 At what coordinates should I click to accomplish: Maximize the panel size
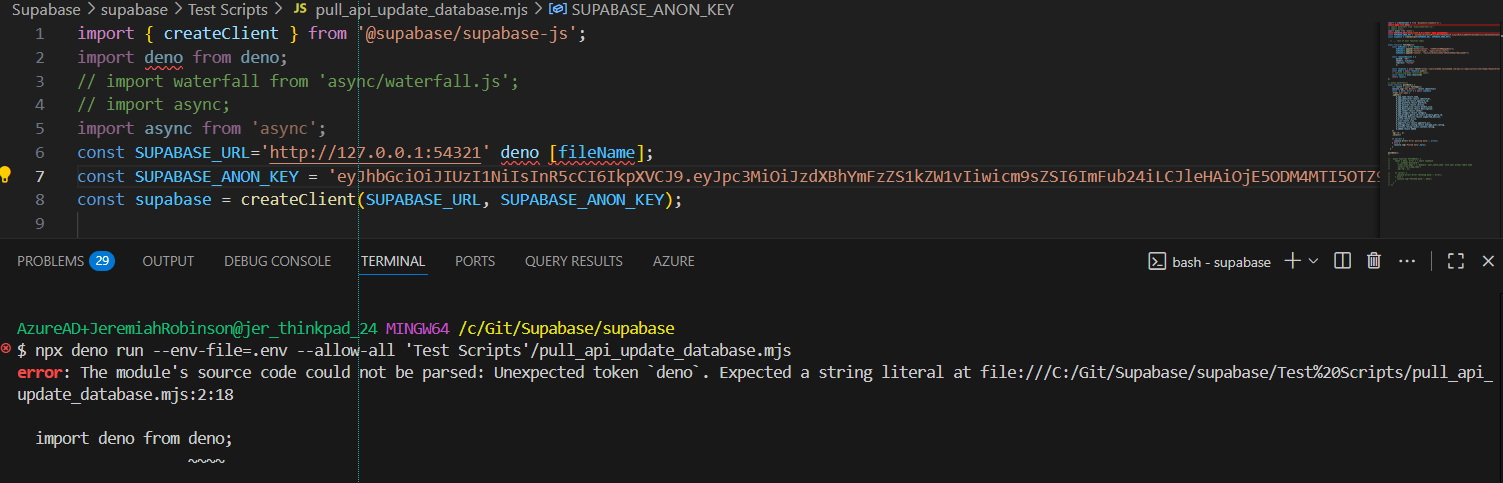click(1456, 261)
